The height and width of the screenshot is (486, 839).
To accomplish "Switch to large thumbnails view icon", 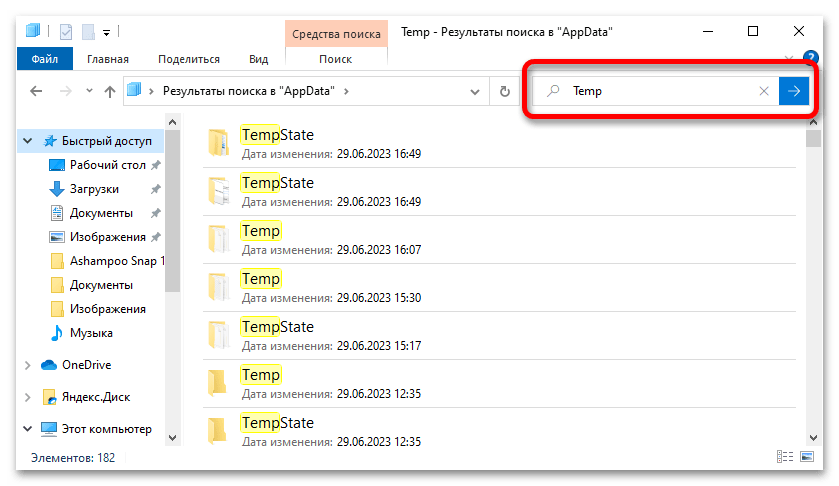I will tap(807, 457).
